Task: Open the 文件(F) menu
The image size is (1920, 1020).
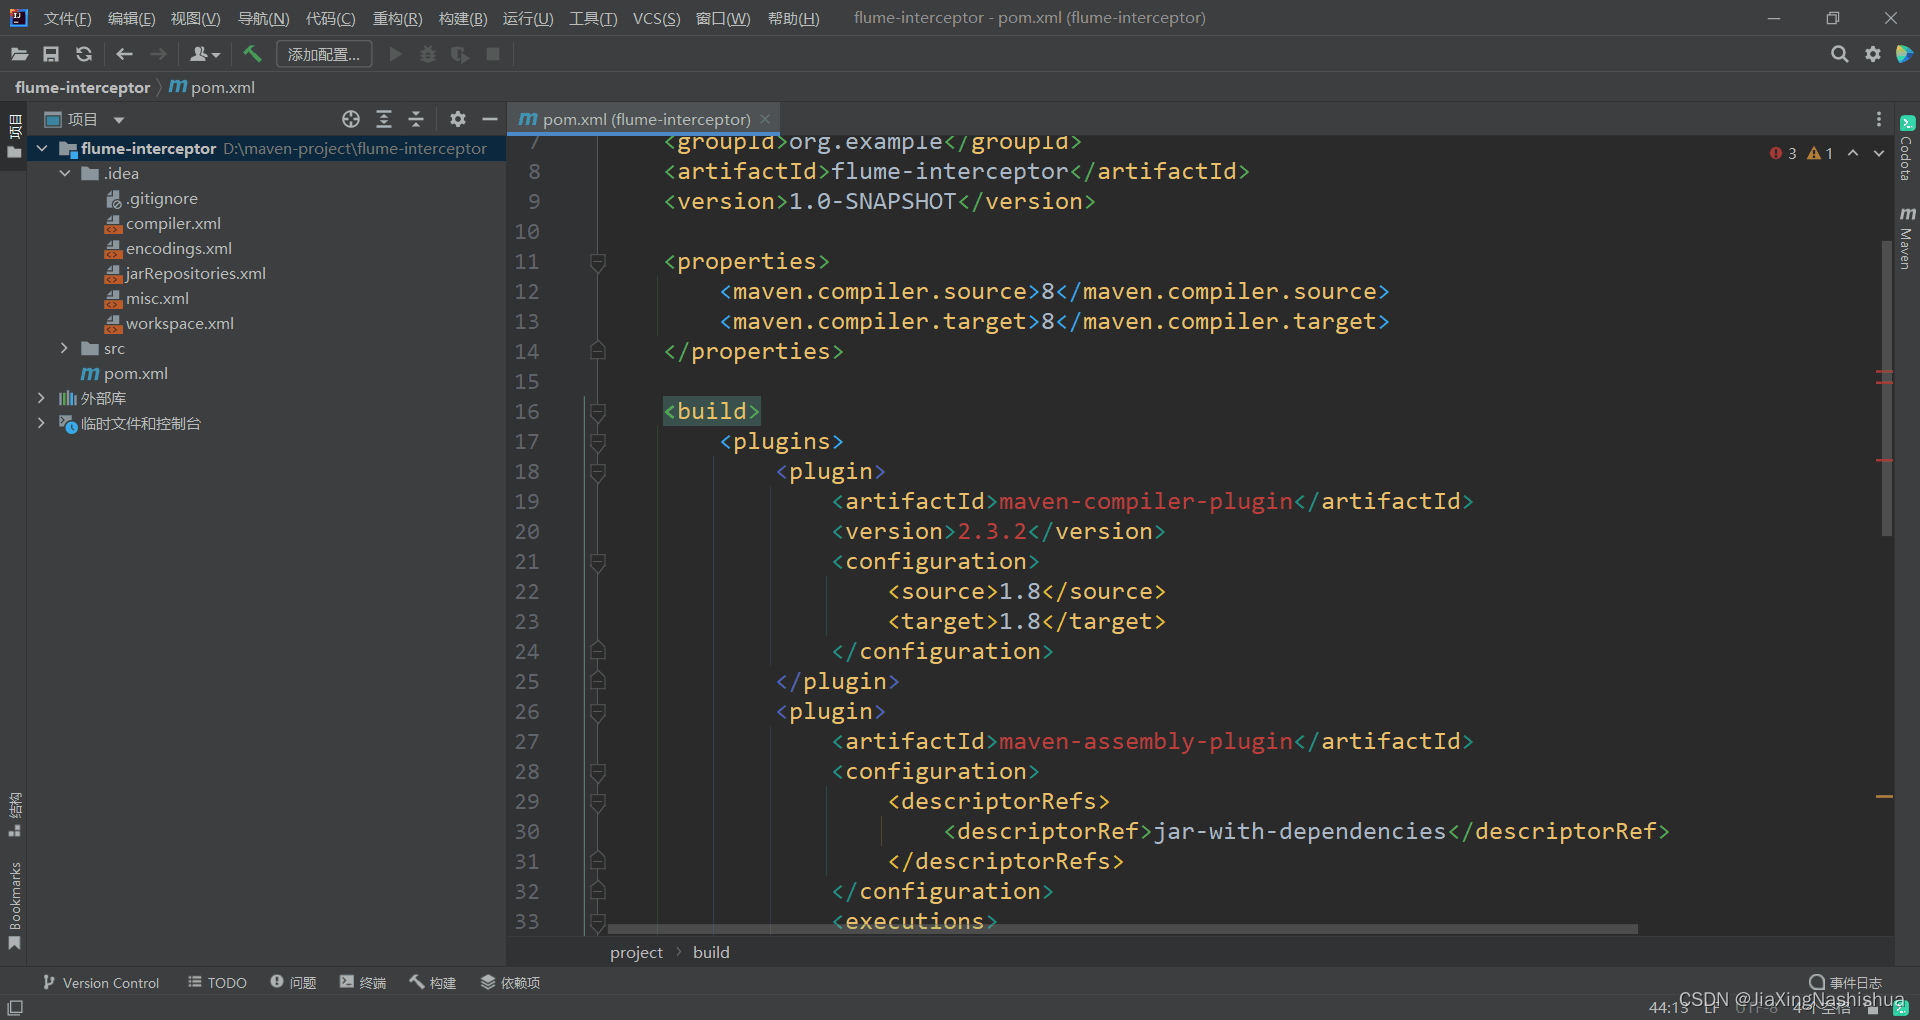Action: (67, 18)
